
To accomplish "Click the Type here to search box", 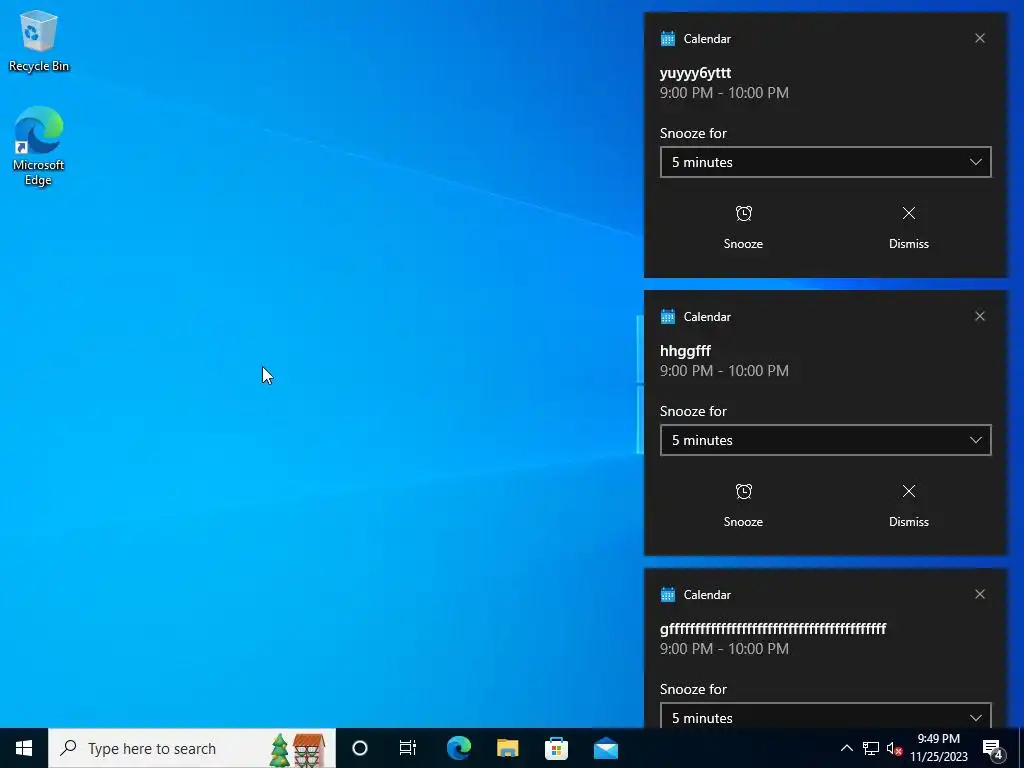I will [192, 748].
